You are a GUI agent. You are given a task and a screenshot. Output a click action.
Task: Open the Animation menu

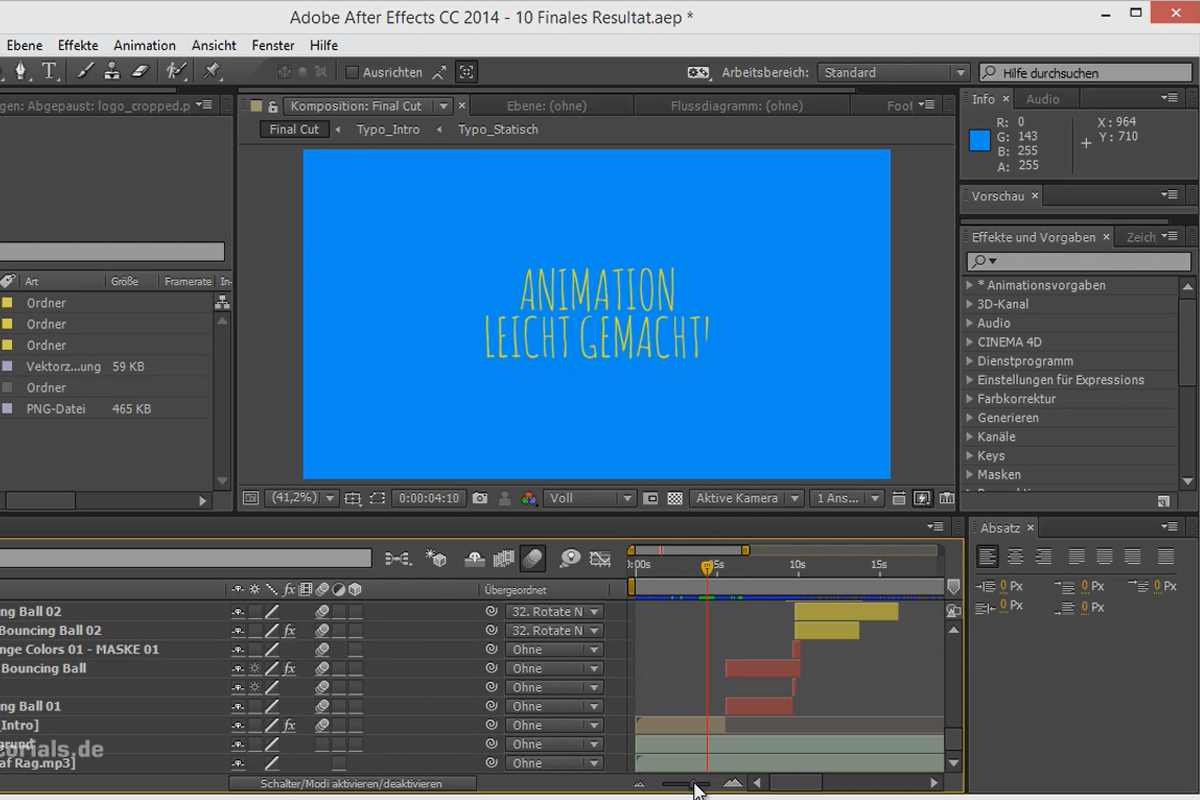click(x=145, y=45)
